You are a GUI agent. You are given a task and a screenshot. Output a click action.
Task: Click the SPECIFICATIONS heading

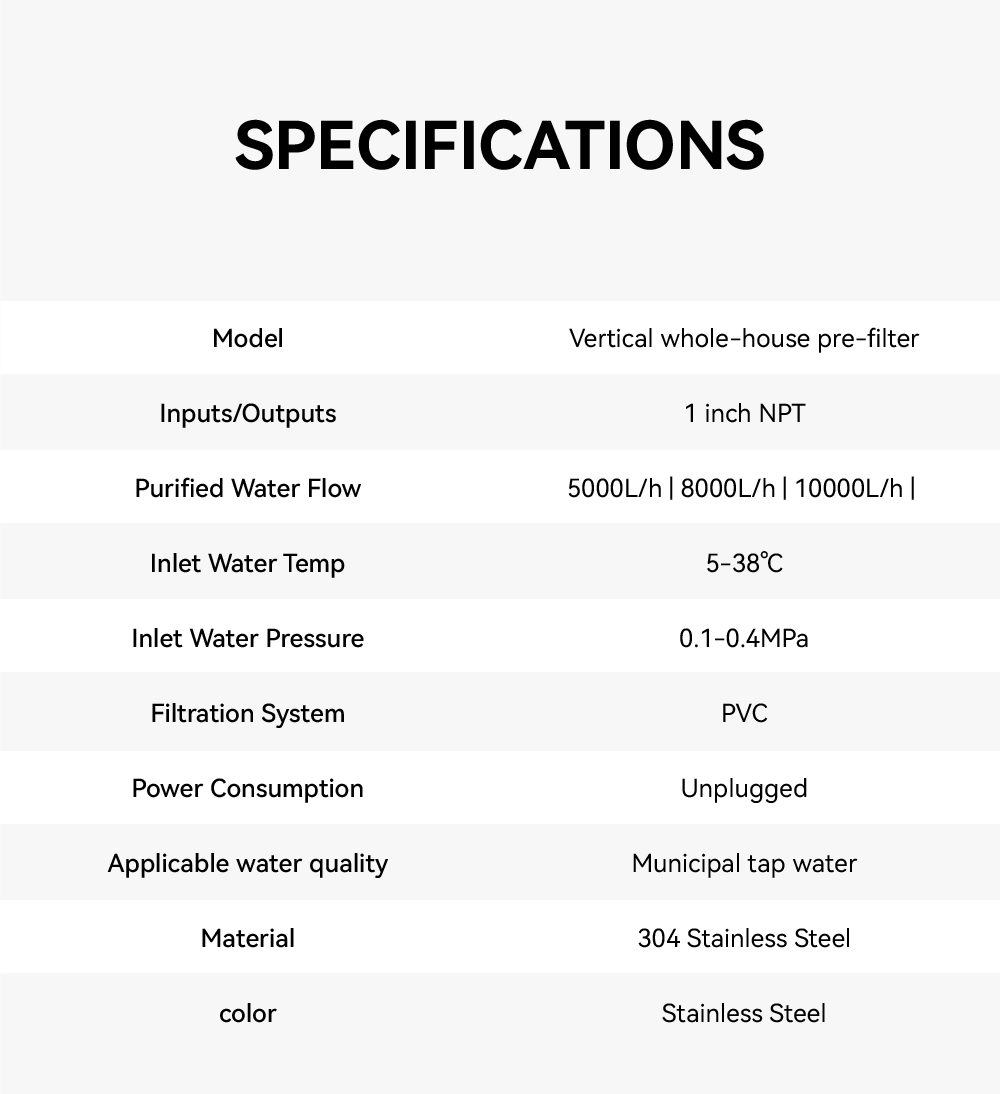[499, 145]
